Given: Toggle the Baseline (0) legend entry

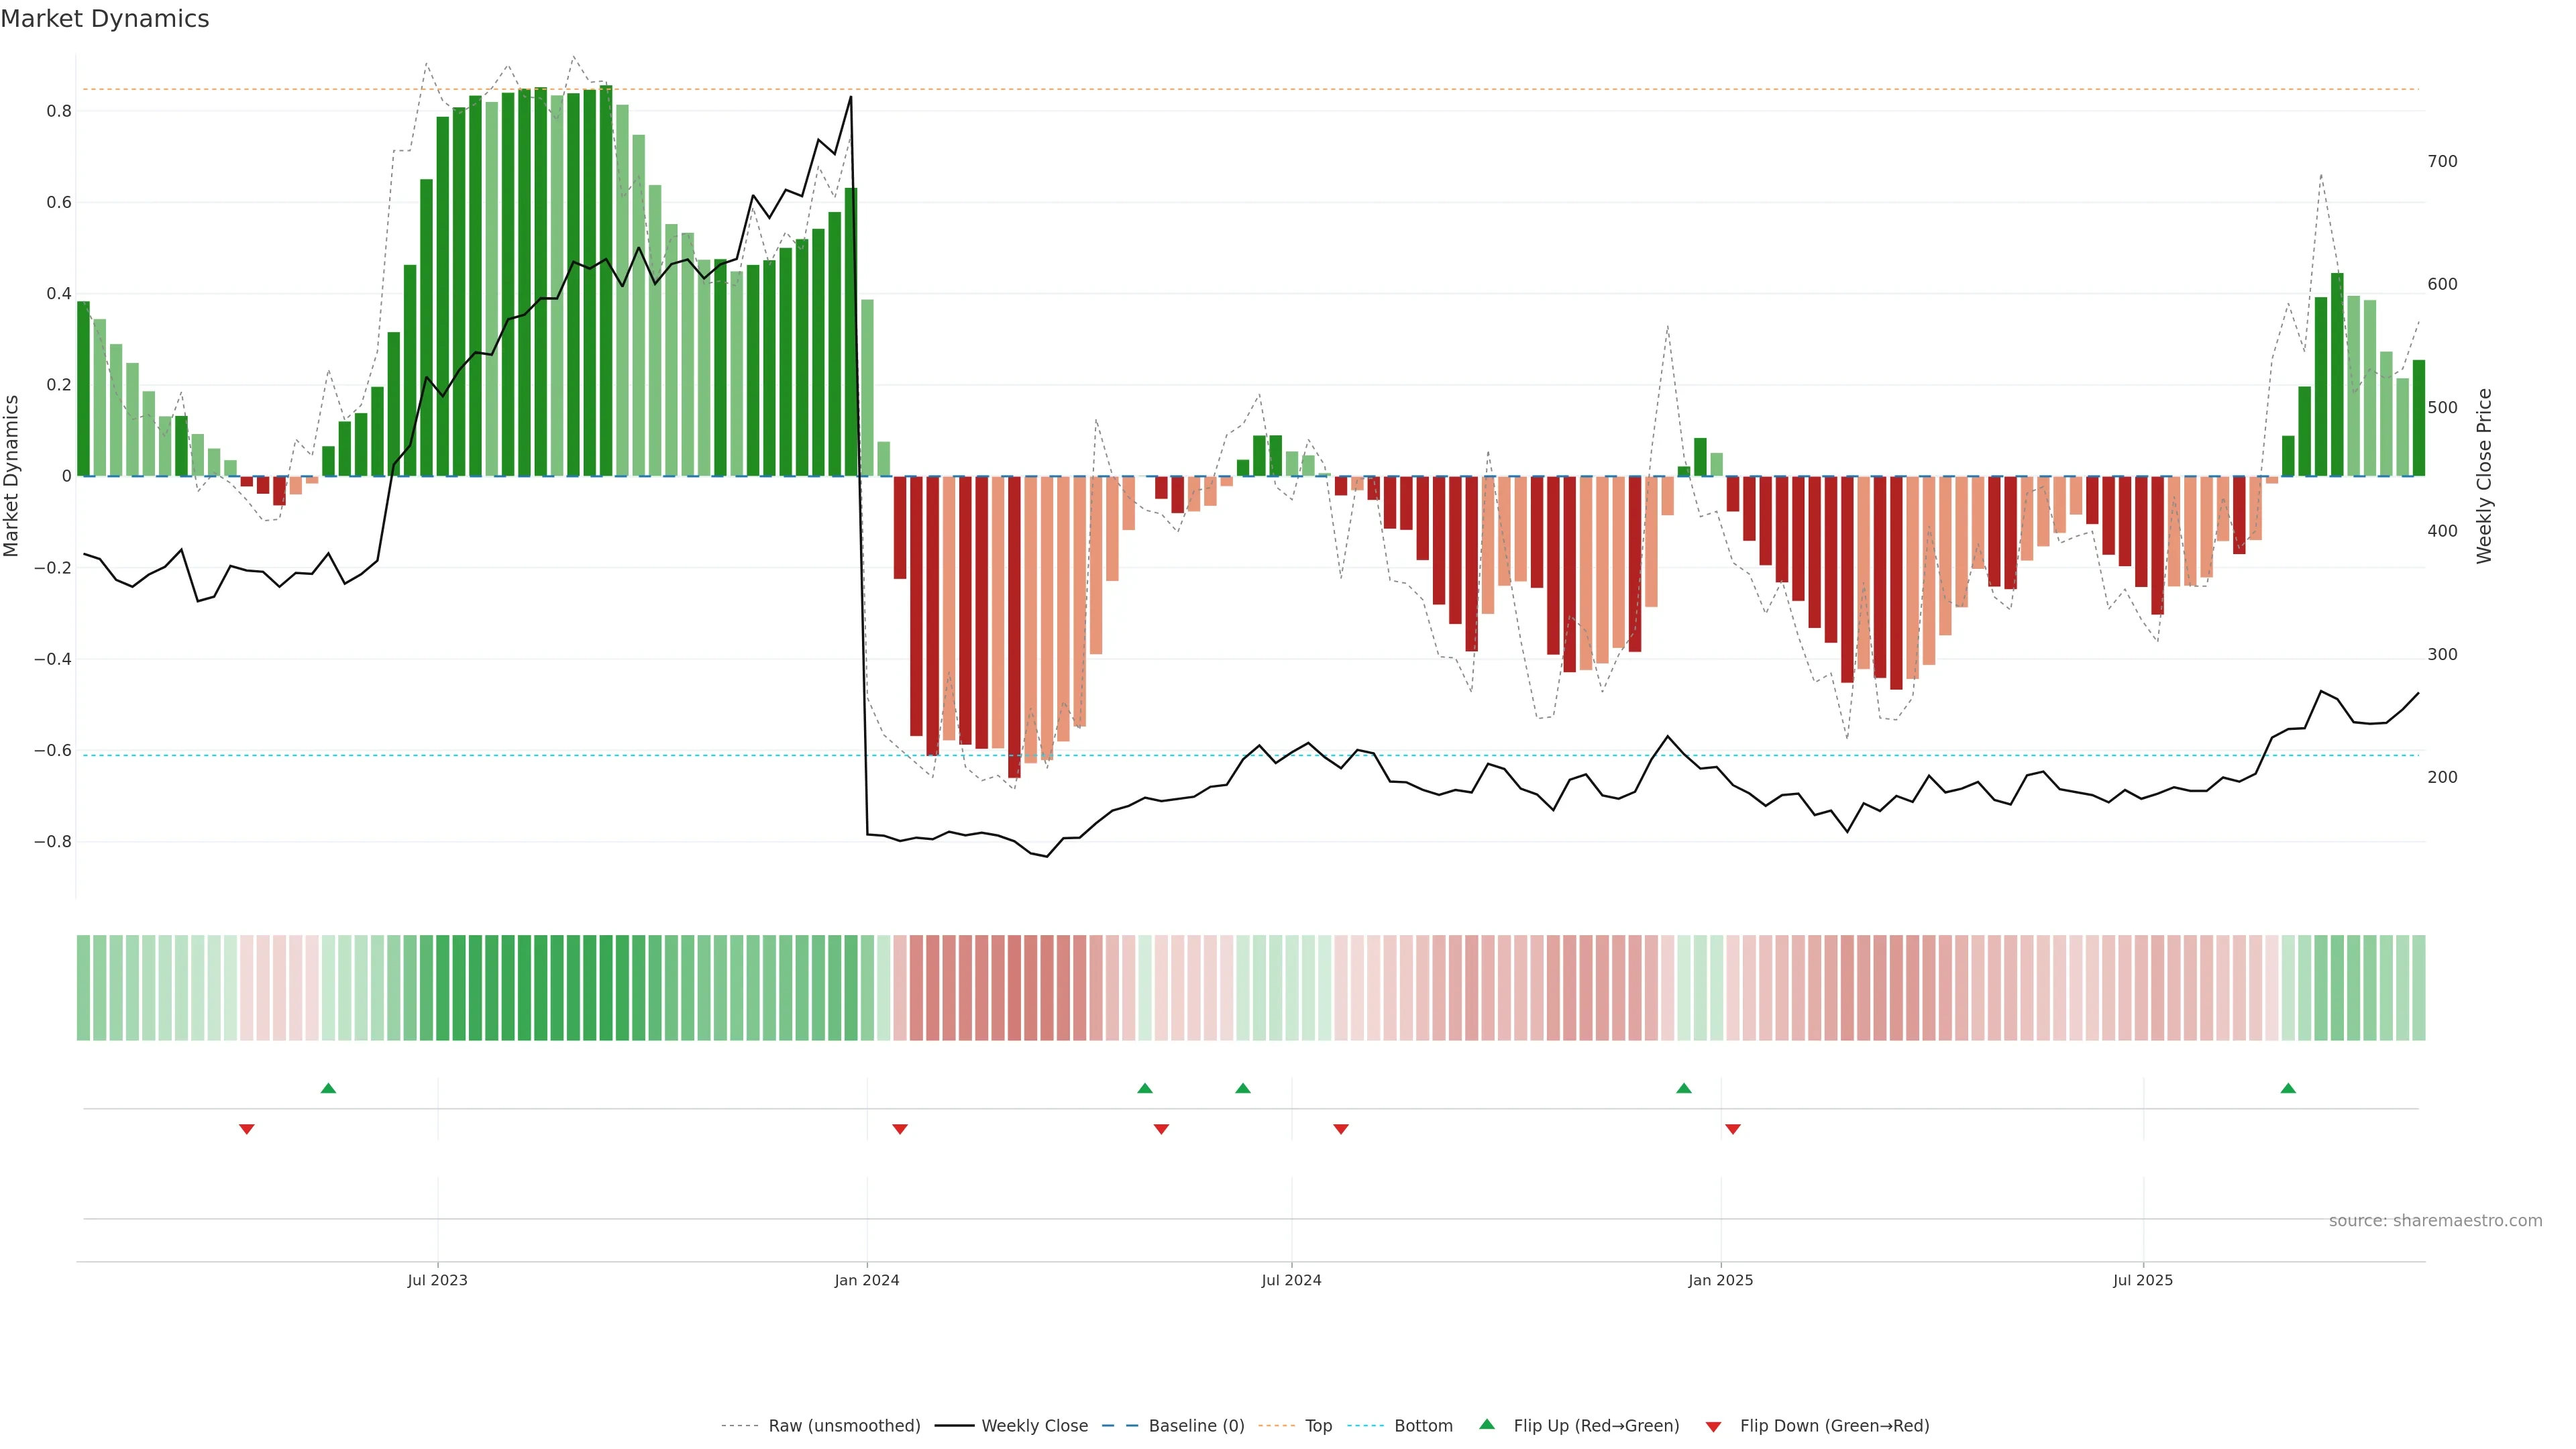Looking at the screenshot, I should pyautogui.click(x=1196, y=1426).
